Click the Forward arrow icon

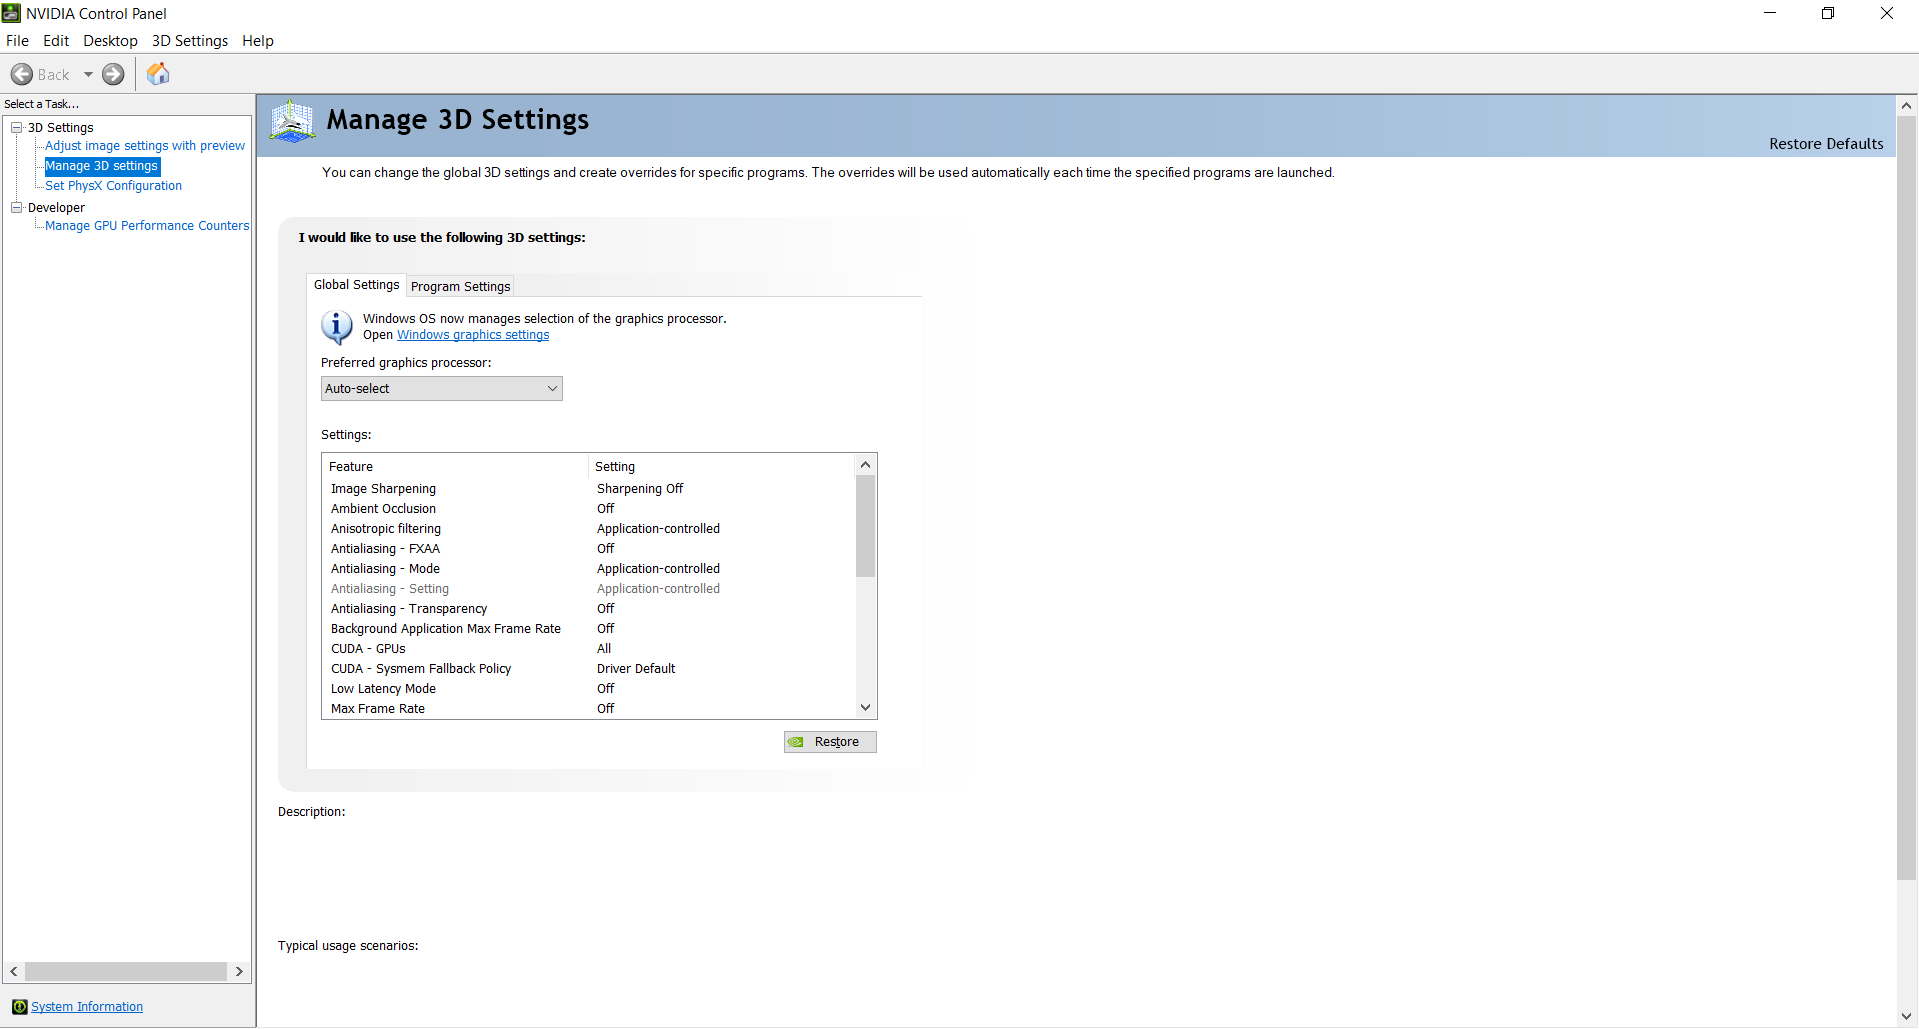pos(114,75)
